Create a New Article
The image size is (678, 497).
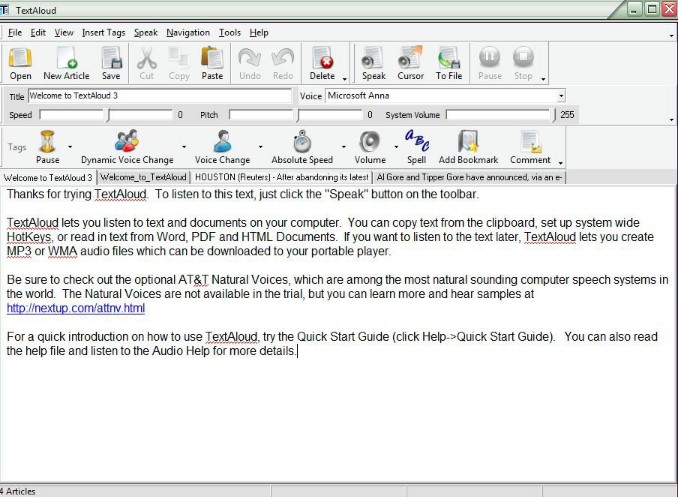coord(66,63)
